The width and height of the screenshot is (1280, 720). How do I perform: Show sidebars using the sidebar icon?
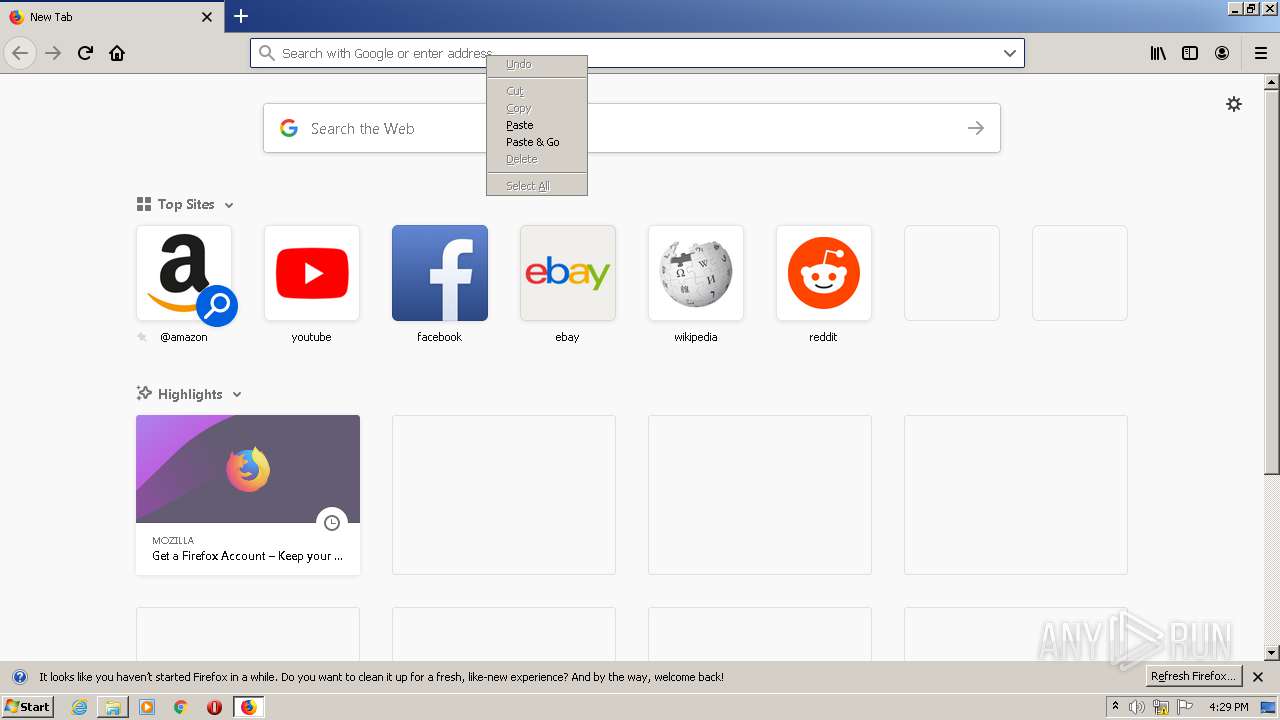coord(1190,53)
